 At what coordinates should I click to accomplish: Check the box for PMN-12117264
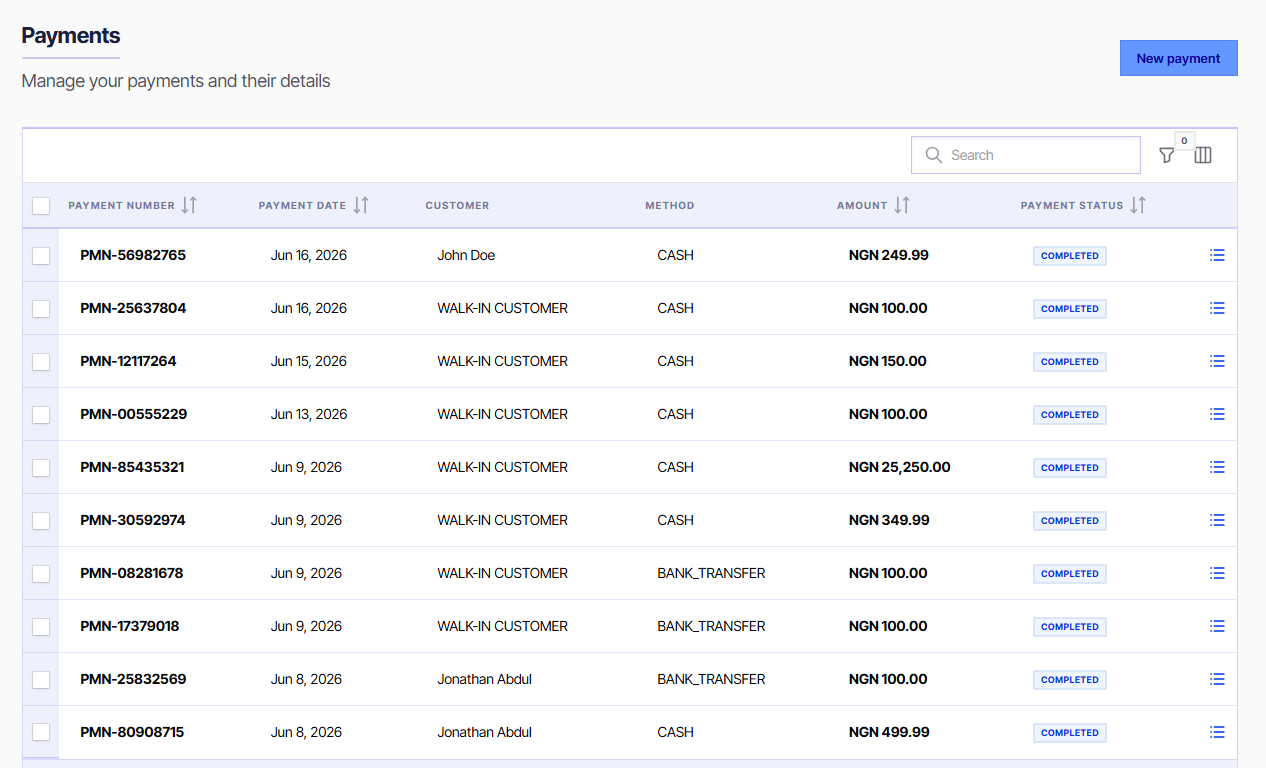tap(41, 362)
